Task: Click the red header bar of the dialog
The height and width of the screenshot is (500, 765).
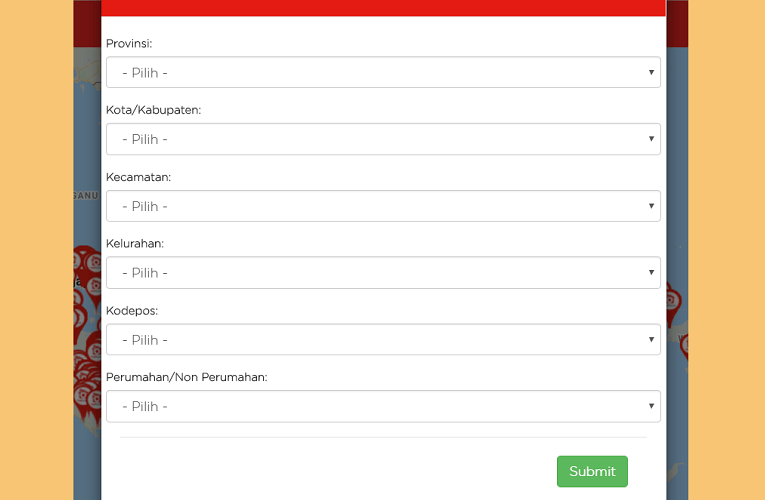Action: click(383, 8)
